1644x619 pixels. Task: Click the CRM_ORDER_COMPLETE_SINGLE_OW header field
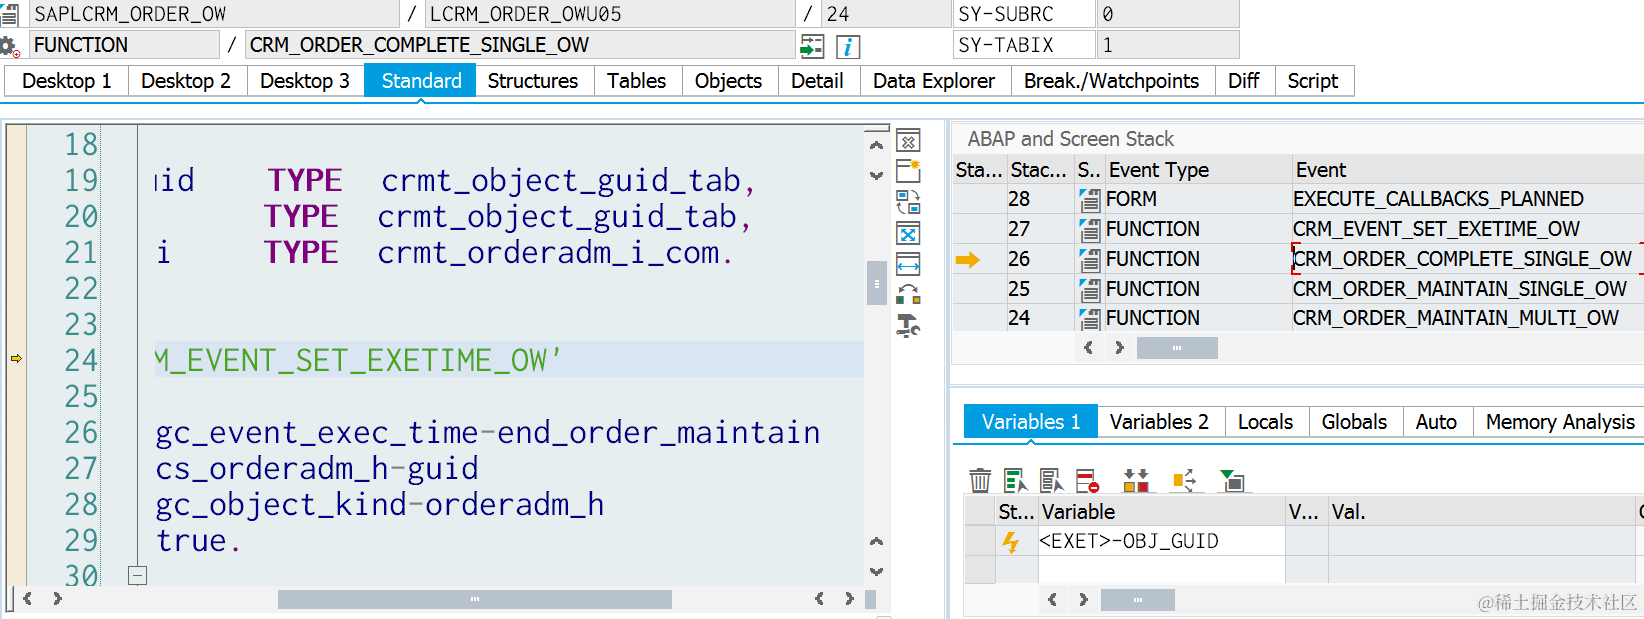coord(520,45)
